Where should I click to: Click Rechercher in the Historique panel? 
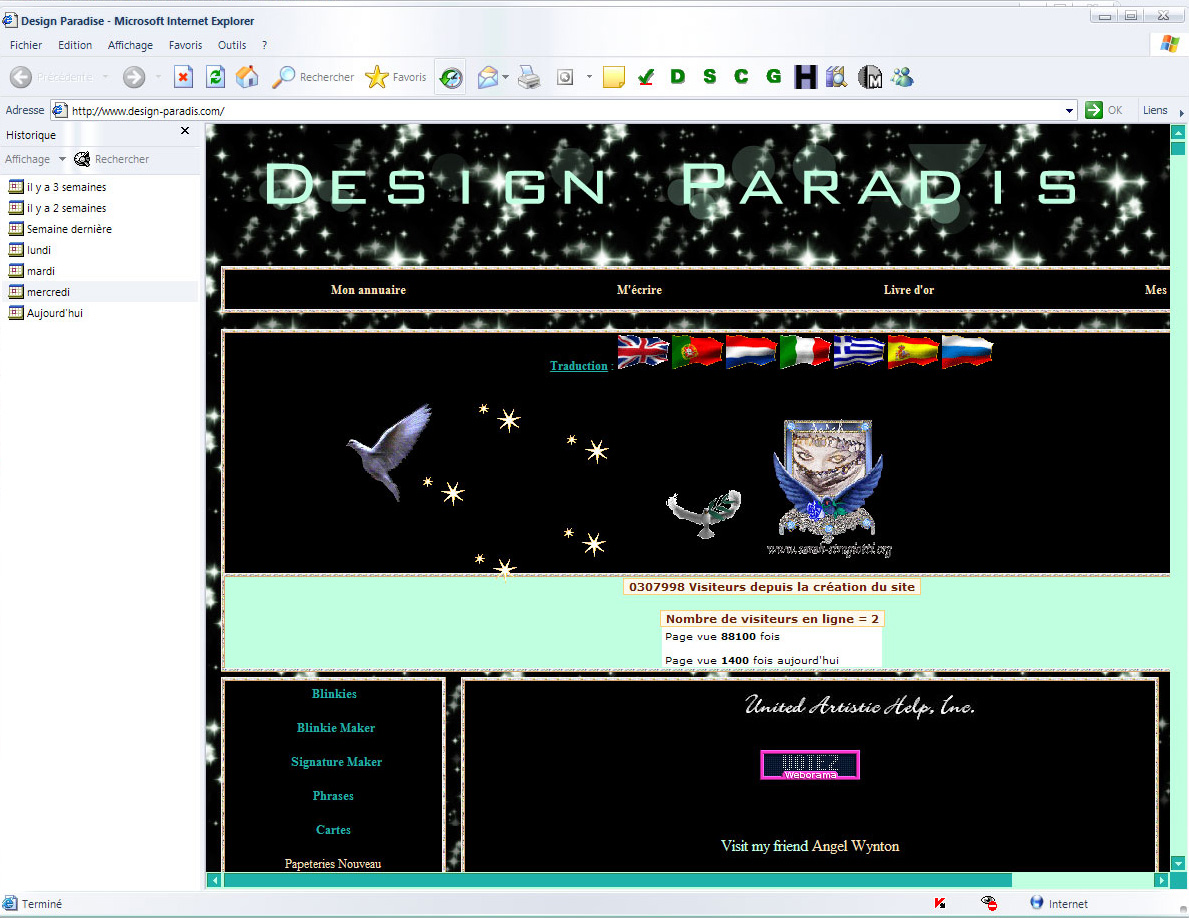click(111, 159)
